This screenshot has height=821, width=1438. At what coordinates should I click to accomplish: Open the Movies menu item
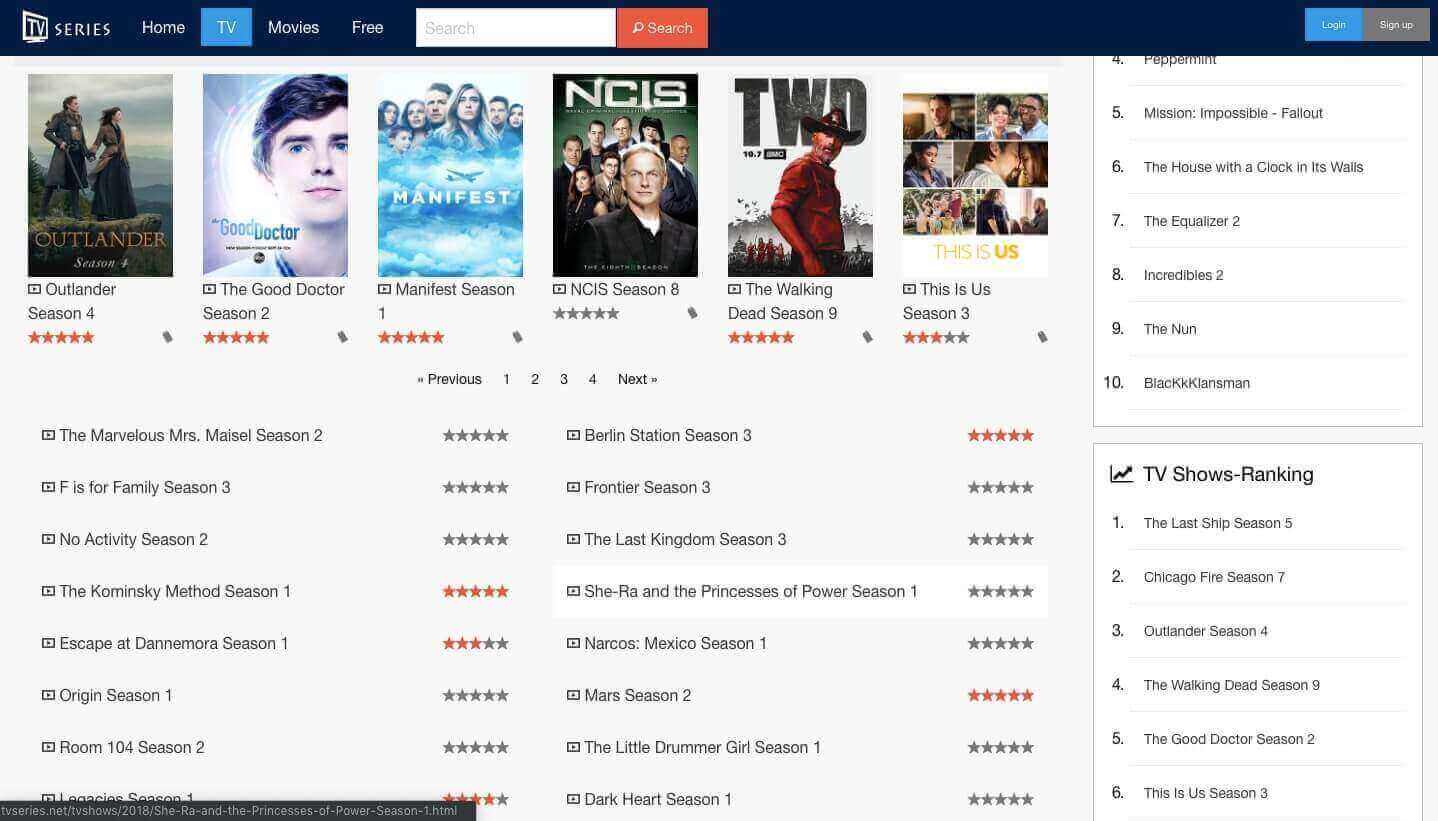[293, 27]
